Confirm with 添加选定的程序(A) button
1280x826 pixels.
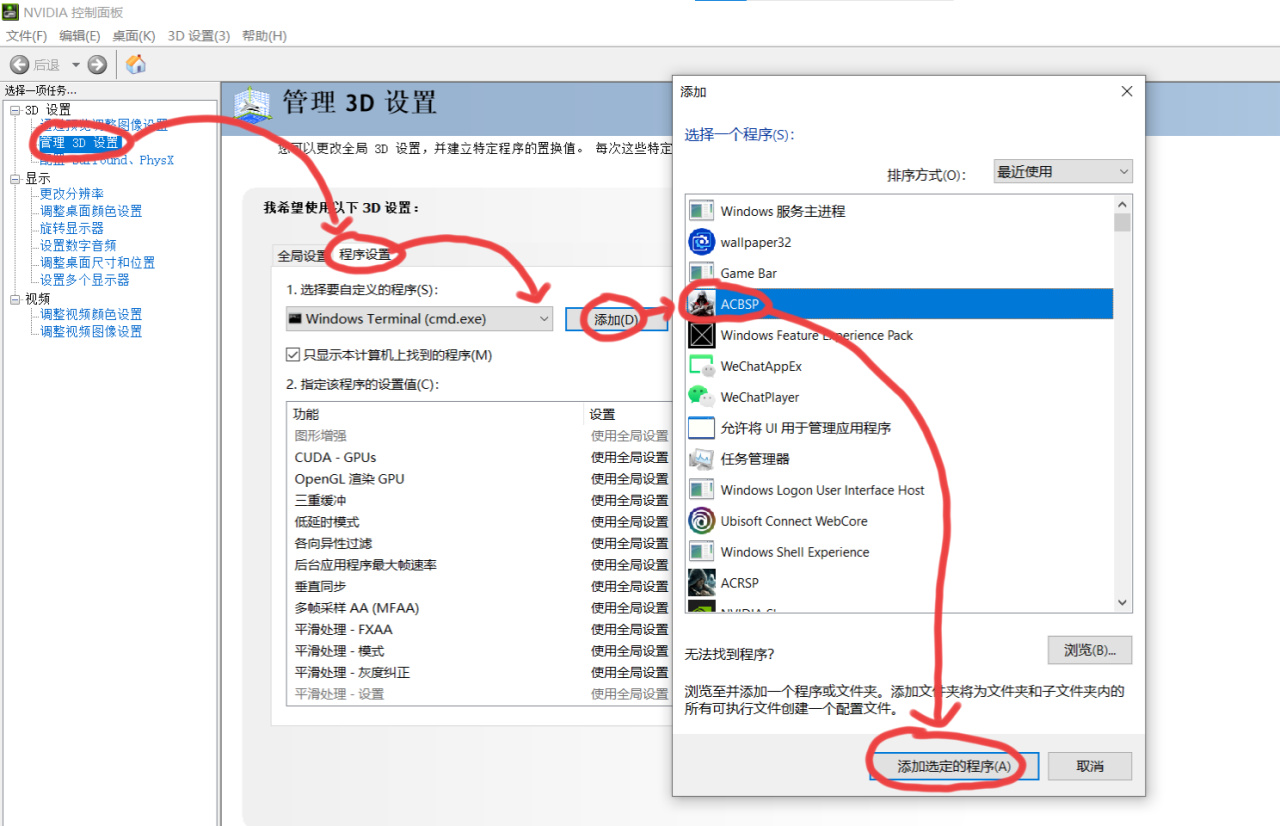tap(954, 767)
